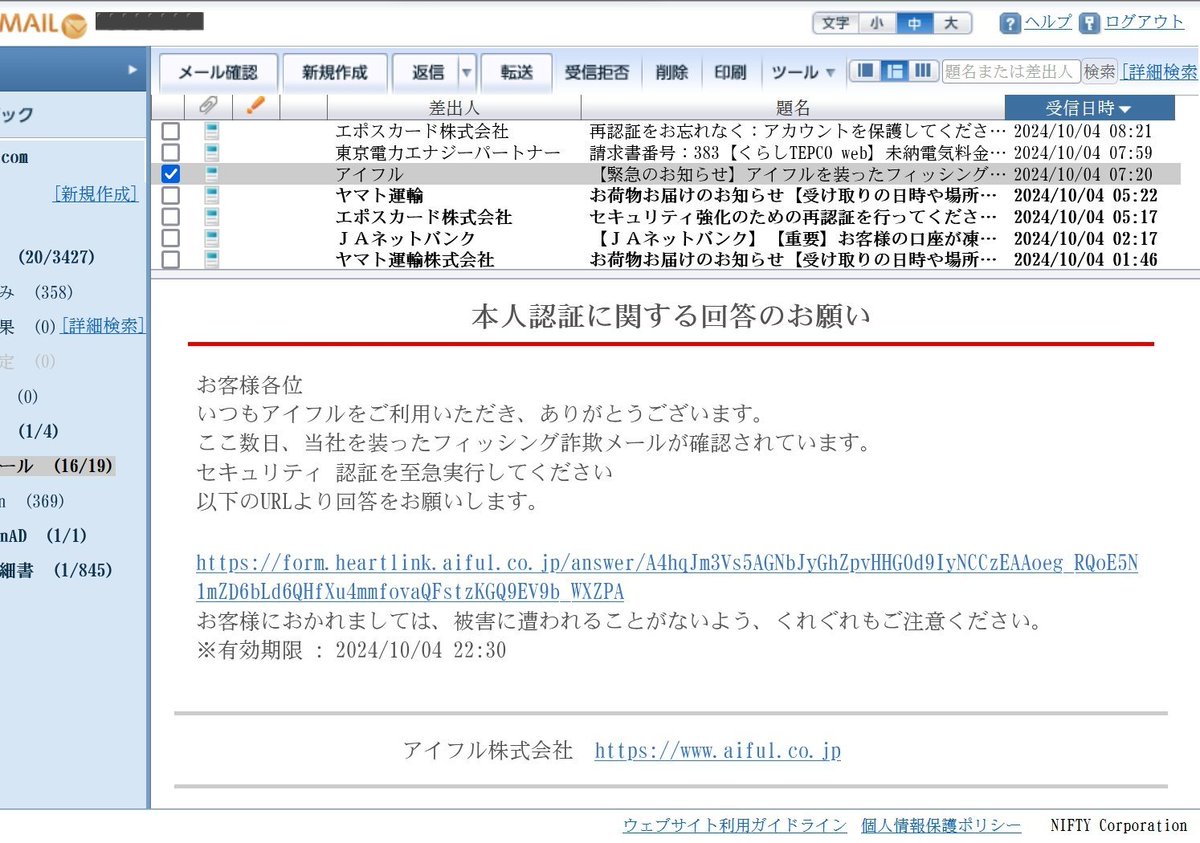This screenshot has width=1200, height=843.
Task: Open the envelope icon beside the アイフル message
Action: point(210,176)
